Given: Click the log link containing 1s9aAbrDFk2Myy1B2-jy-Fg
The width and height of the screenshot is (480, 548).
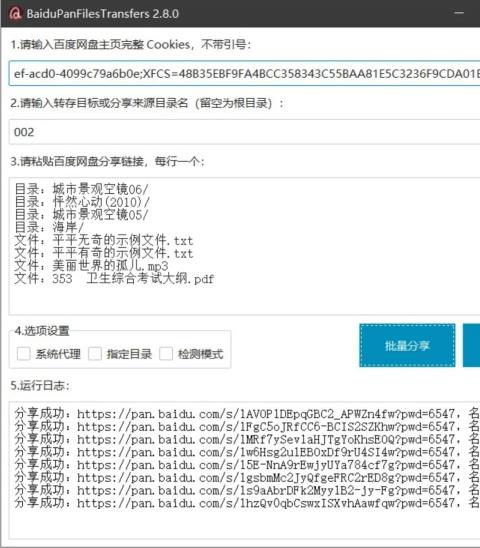Looking at the screenshot, I should 266,490.
